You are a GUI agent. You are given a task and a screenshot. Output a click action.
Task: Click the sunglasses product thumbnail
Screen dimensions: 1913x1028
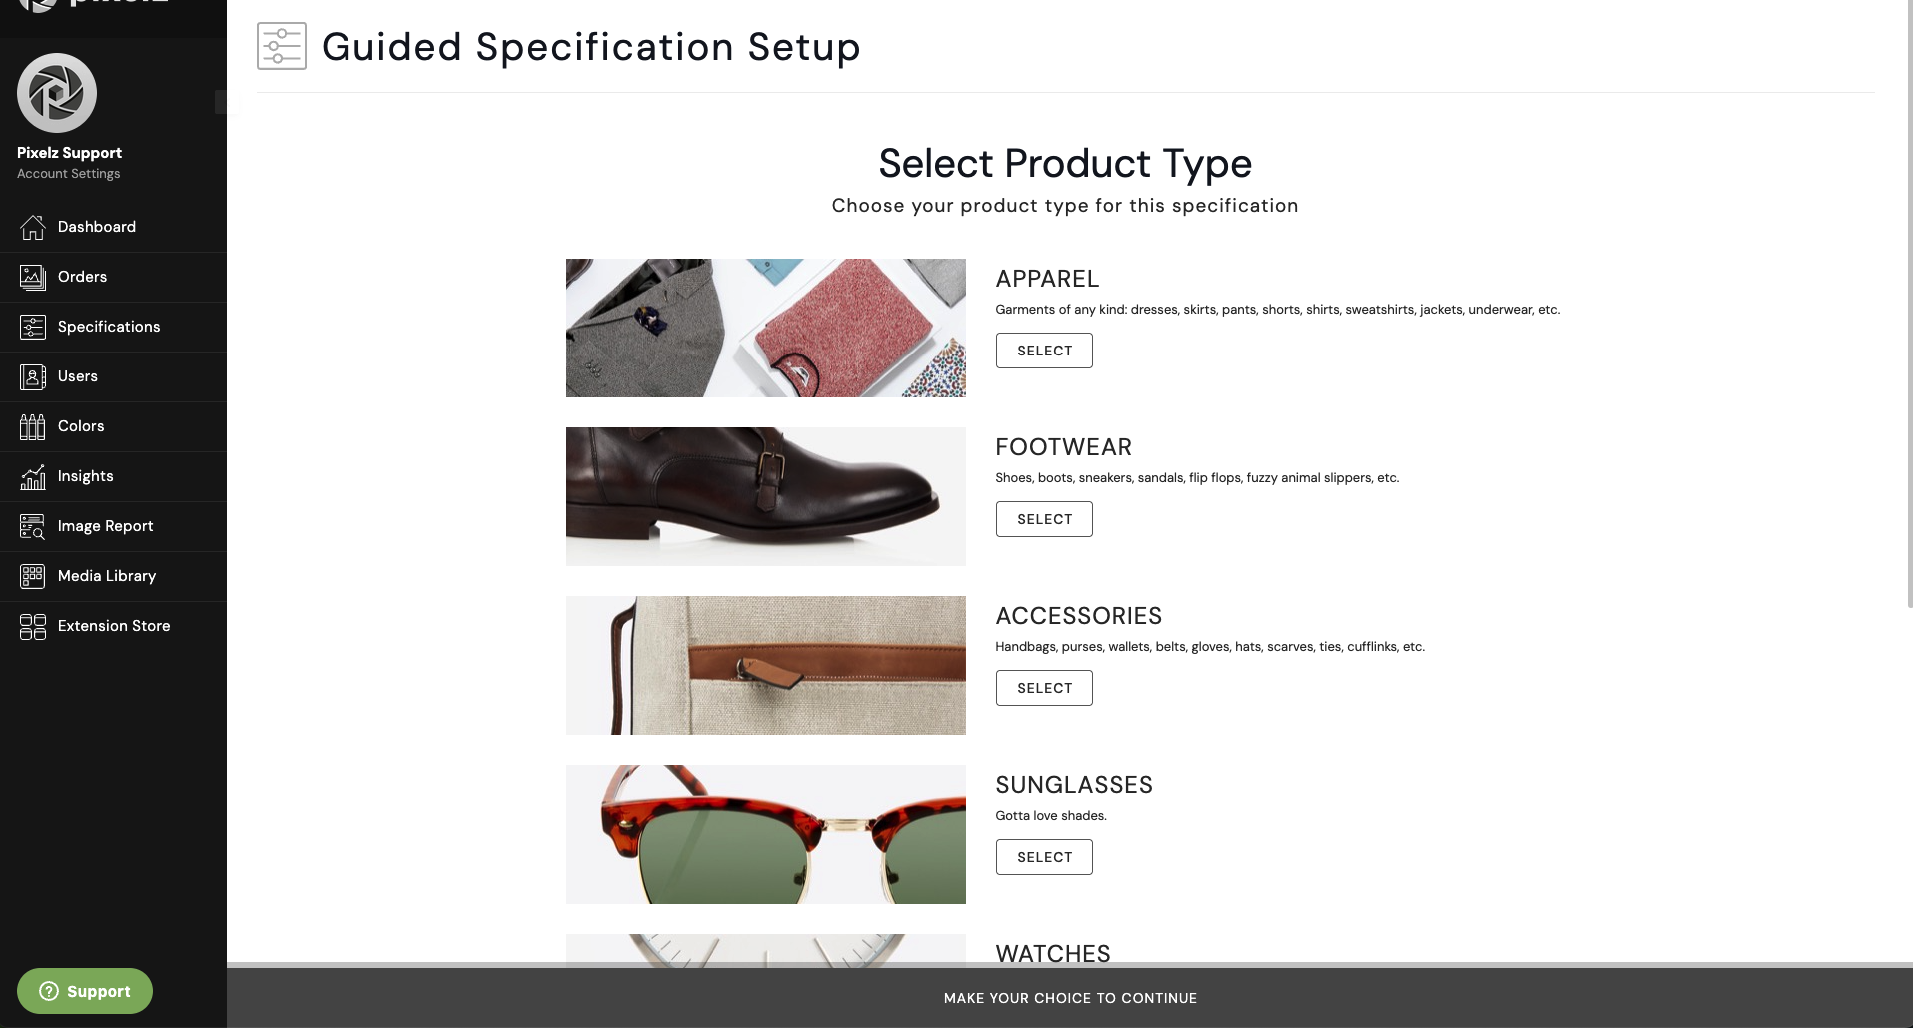pyautogui.click(x=765, y=834)
